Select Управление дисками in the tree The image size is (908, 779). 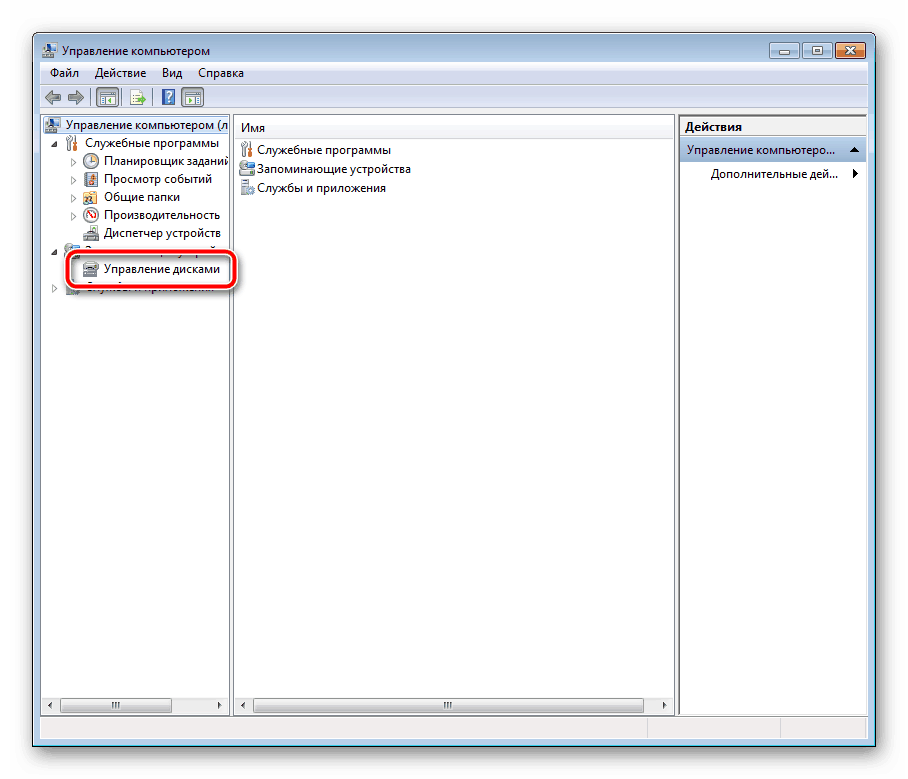[x=162, y=269]
